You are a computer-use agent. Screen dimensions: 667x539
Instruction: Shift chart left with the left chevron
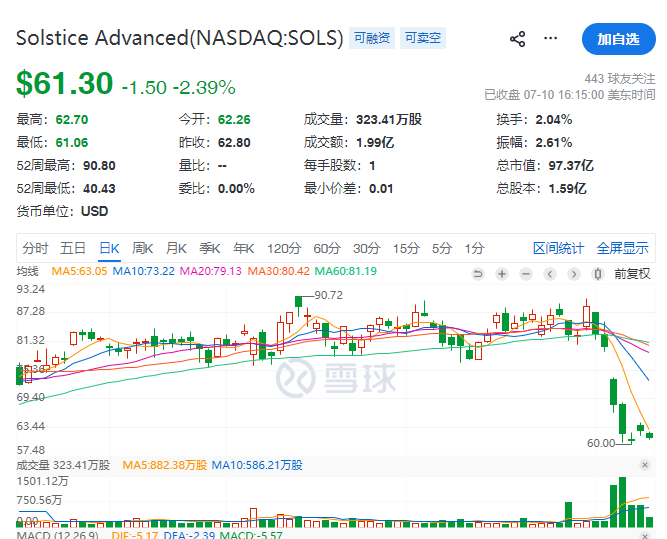(x=550, y=274)
